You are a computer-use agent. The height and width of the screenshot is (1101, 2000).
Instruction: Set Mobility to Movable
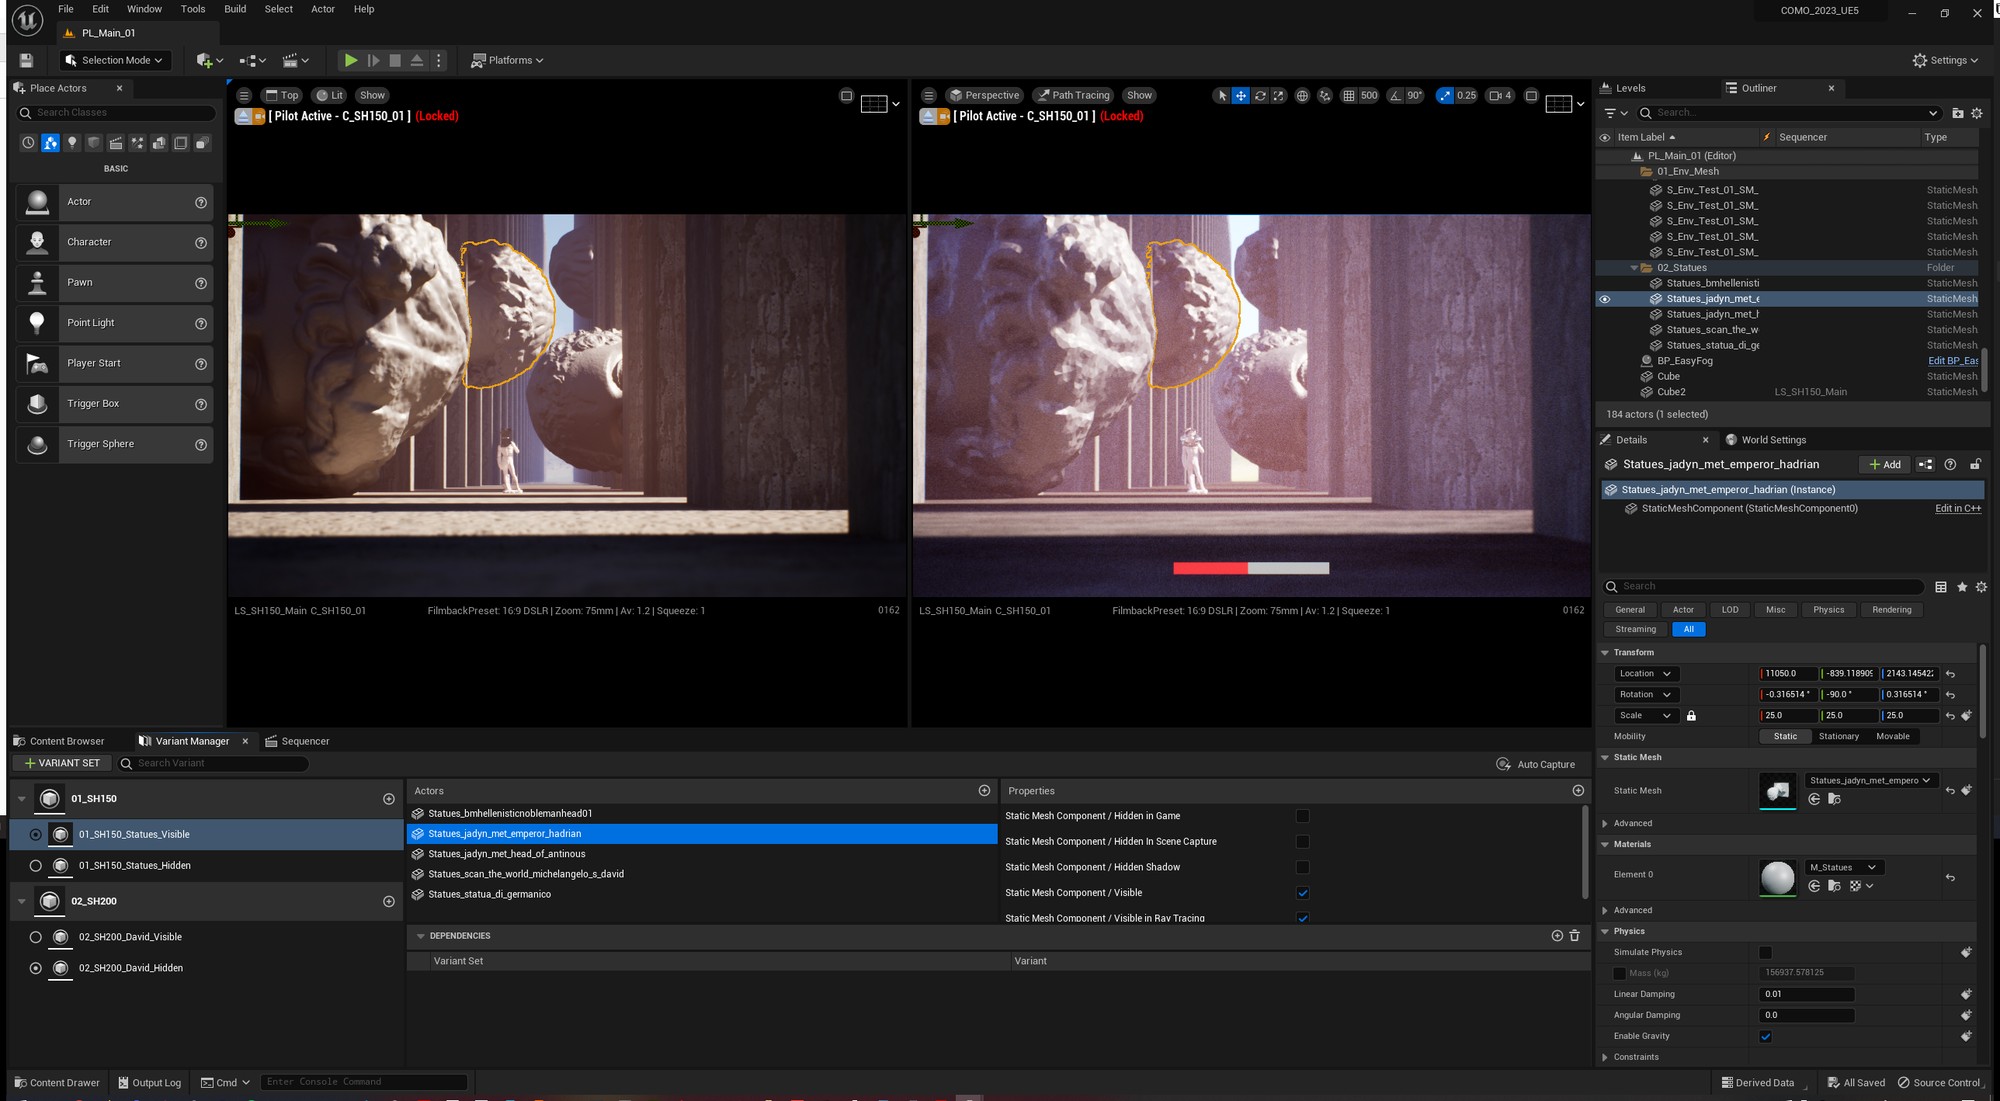click(1892, 737)
